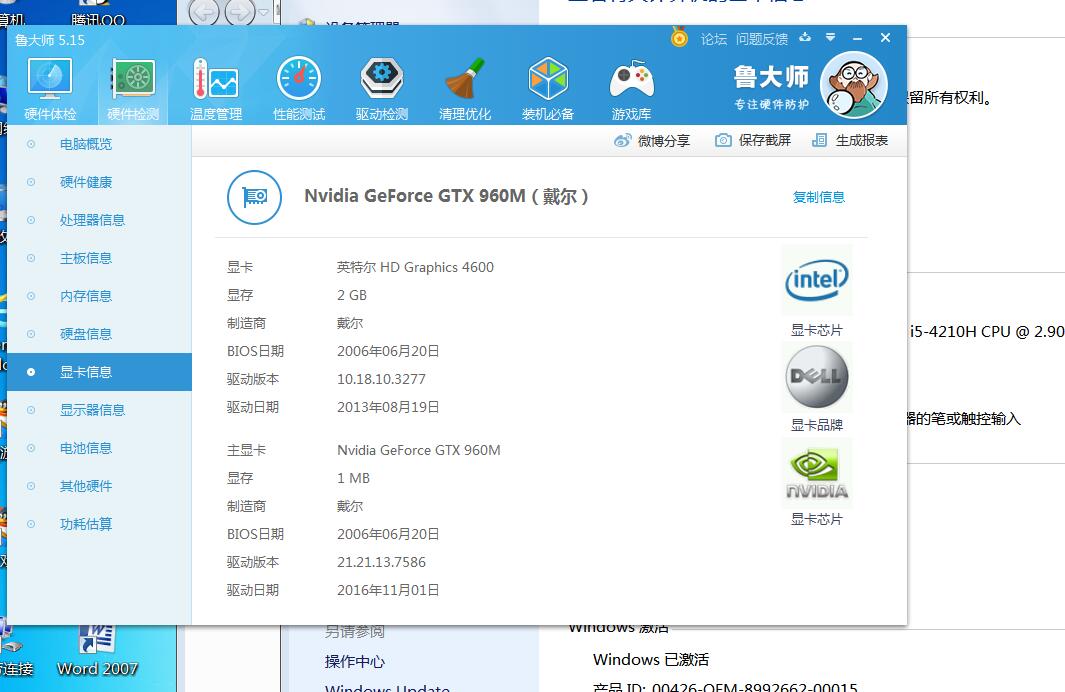
Task: Click back arrow in background window
Action: (204, 12)
